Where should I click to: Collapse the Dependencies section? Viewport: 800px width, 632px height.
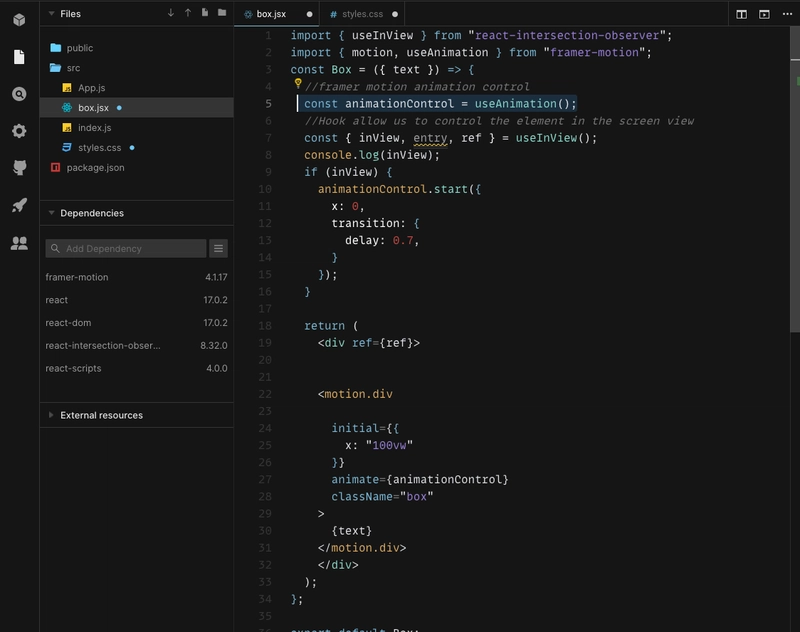click(x=51, y=213)
